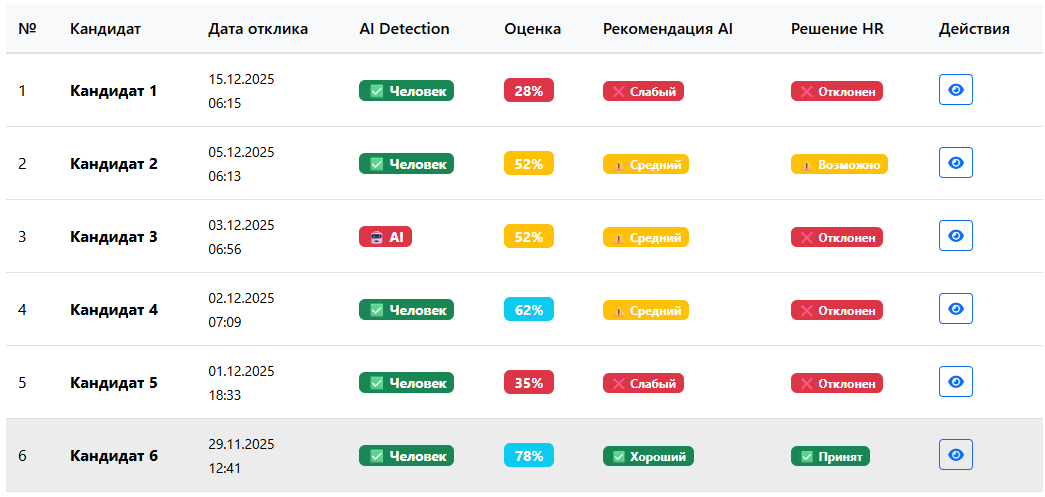1045x497 pixels.
Task: Click the 28% red score badge
Action: (x=528, y=91)
